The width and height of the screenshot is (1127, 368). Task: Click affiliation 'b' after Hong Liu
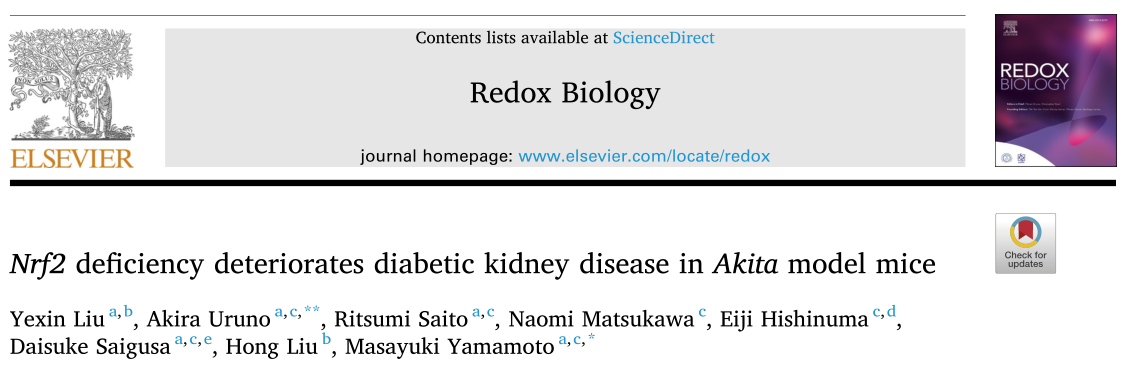326,341
